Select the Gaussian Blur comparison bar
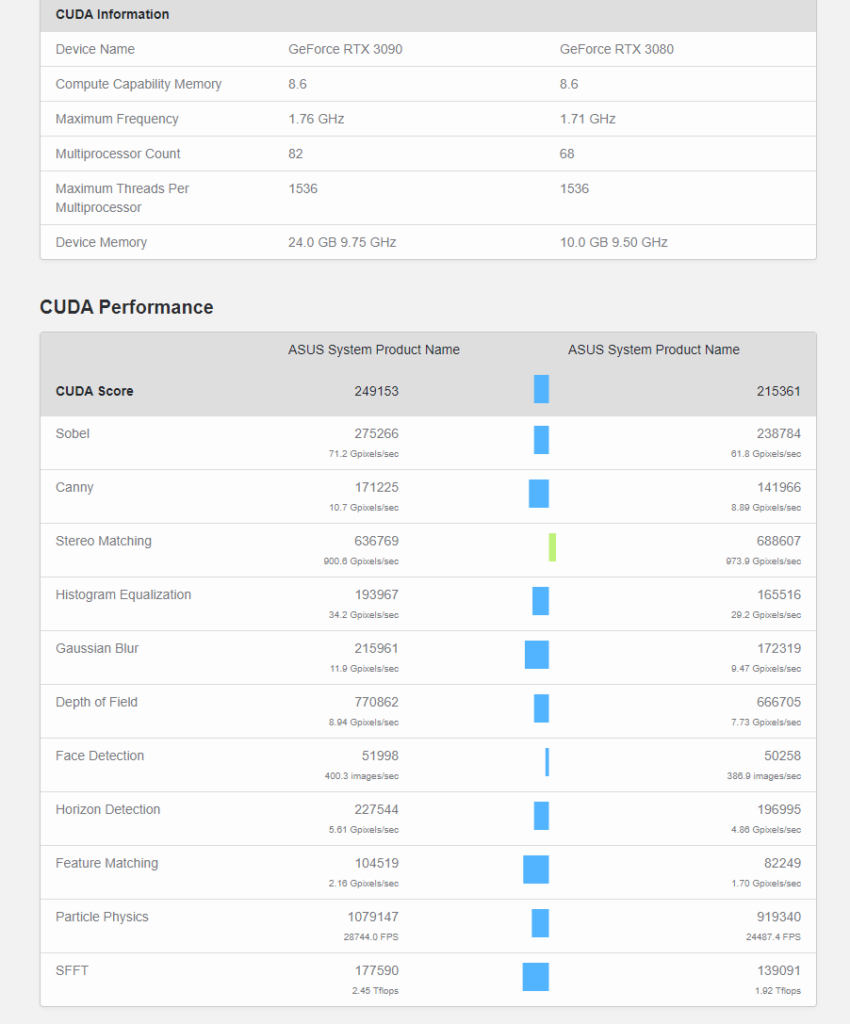The image size is (850, 1024). [537, 655]
